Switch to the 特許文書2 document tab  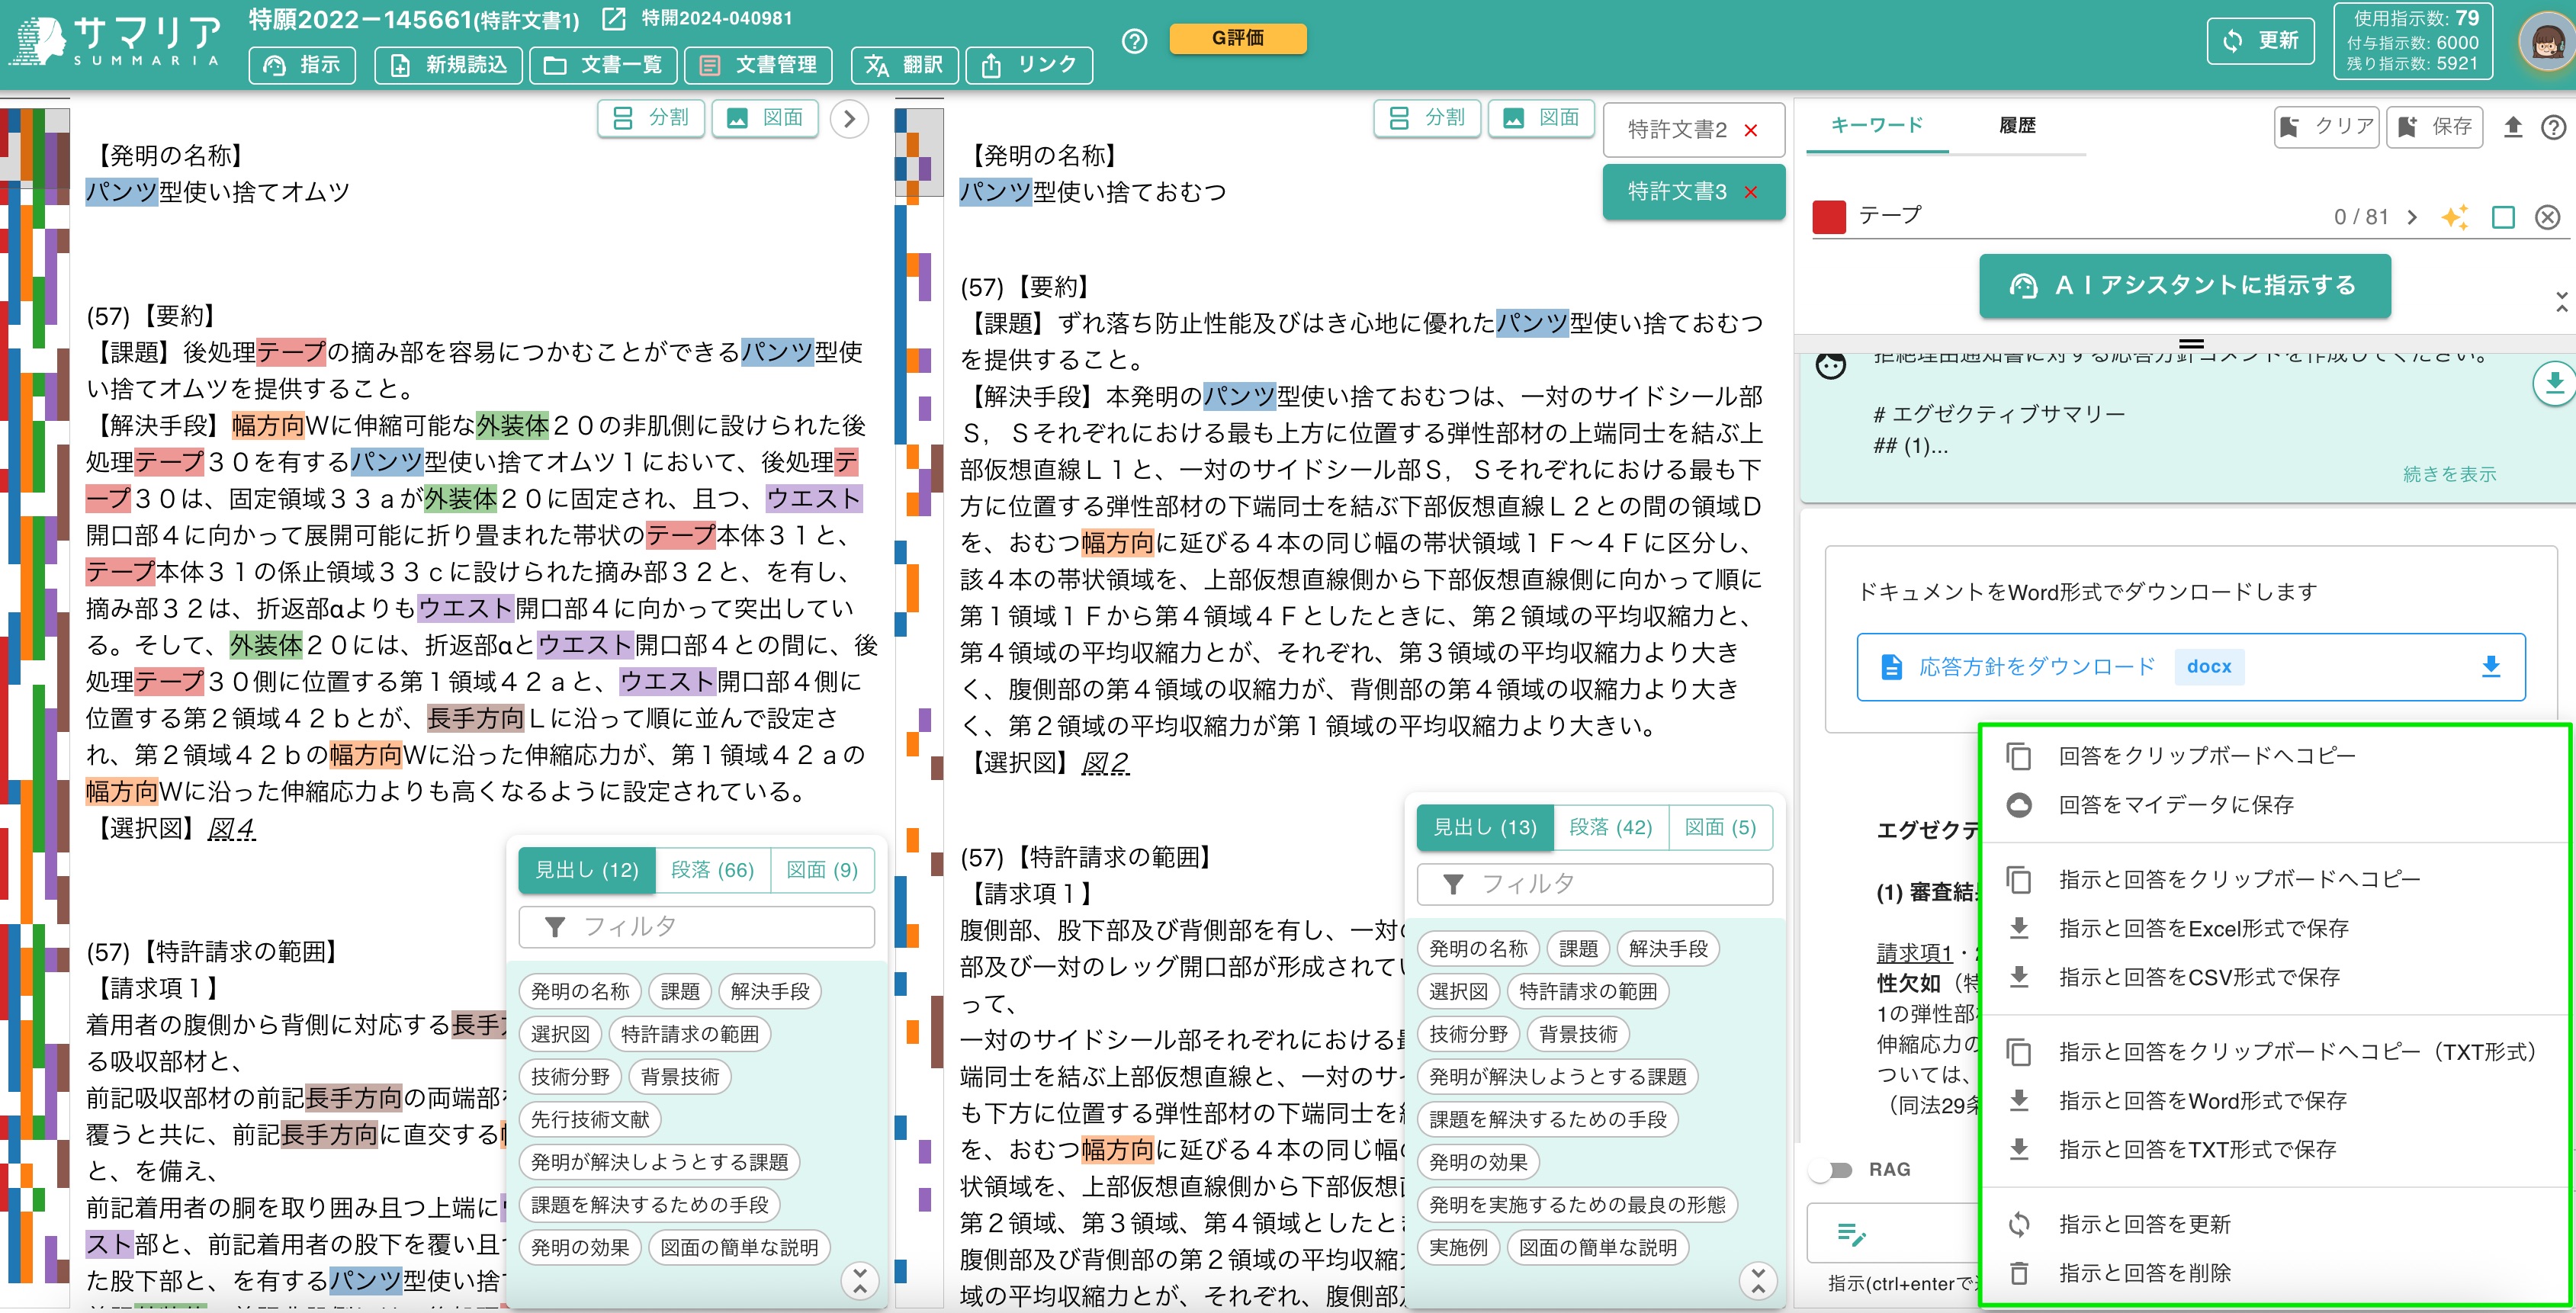pos(1677,130)
